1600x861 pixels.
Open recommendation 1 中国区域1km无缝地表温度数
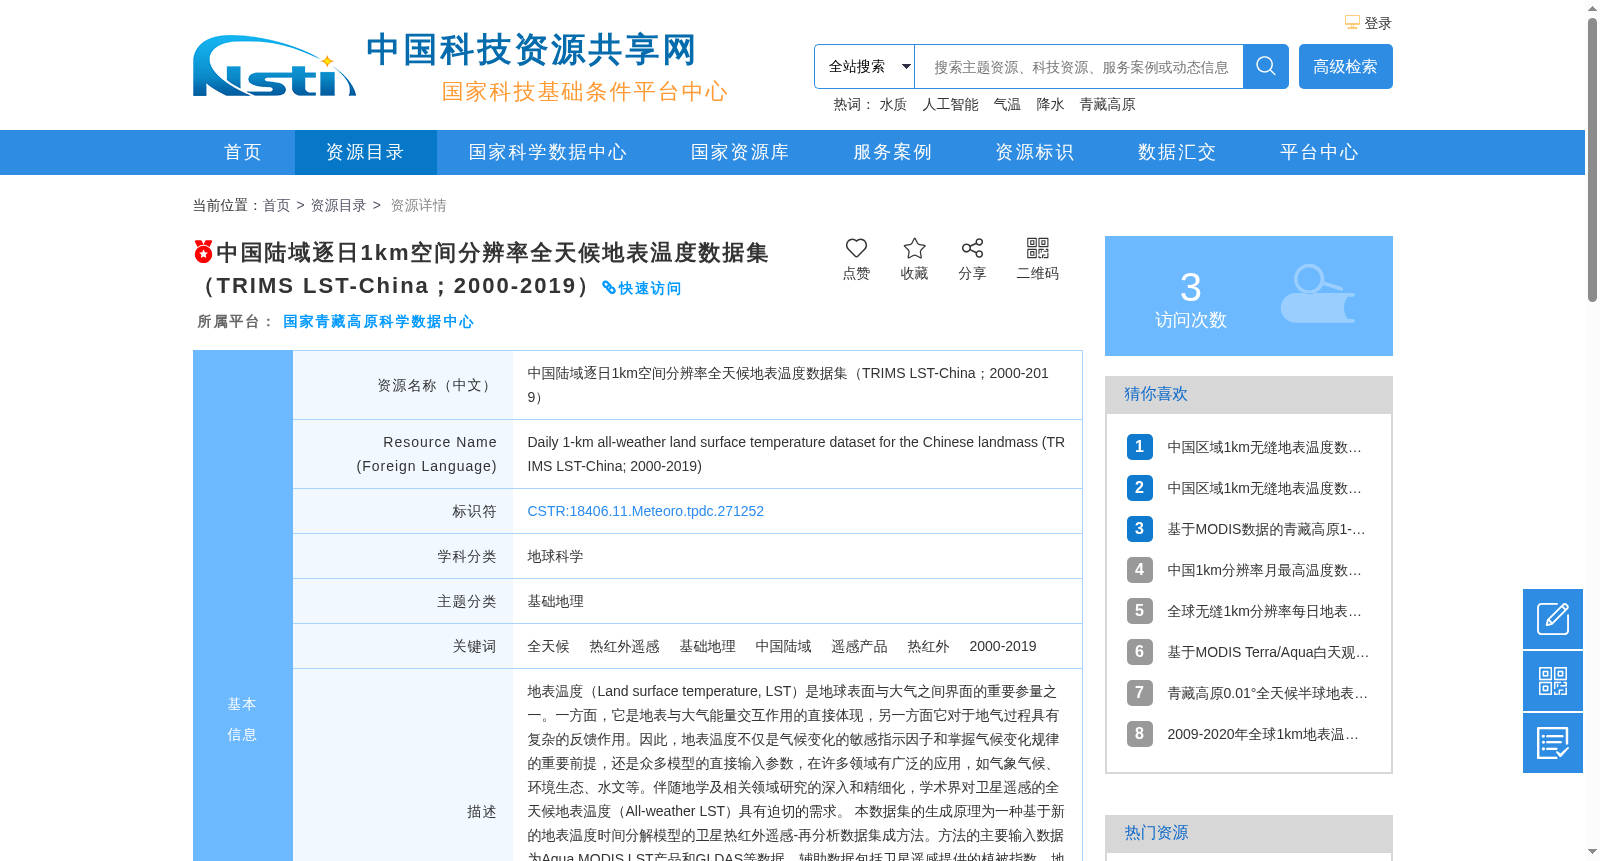click(x=1264, y=447)
